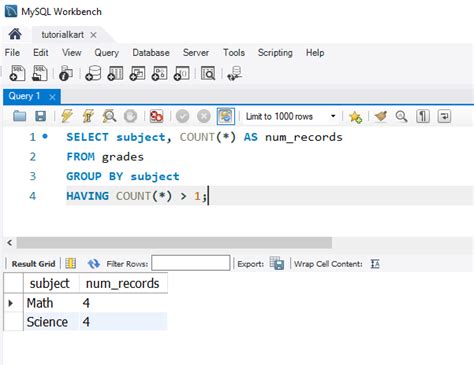Screen dimensions: 474x365
Task: Create new view icon
Action: (137, 73)
